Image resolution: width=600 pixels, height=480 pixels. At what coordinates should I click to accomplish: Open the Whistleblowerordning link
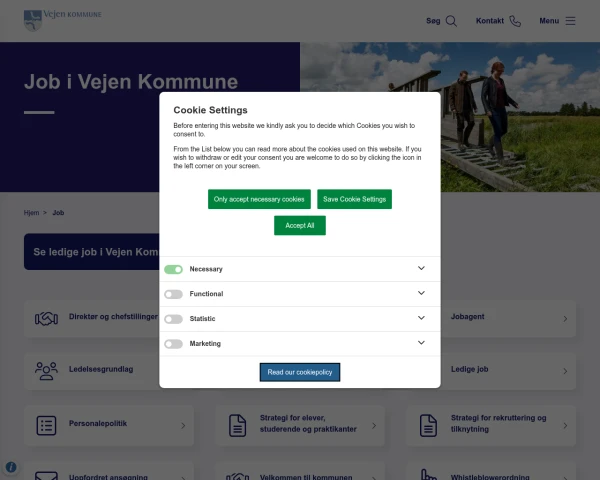click(x=490, y=477)
